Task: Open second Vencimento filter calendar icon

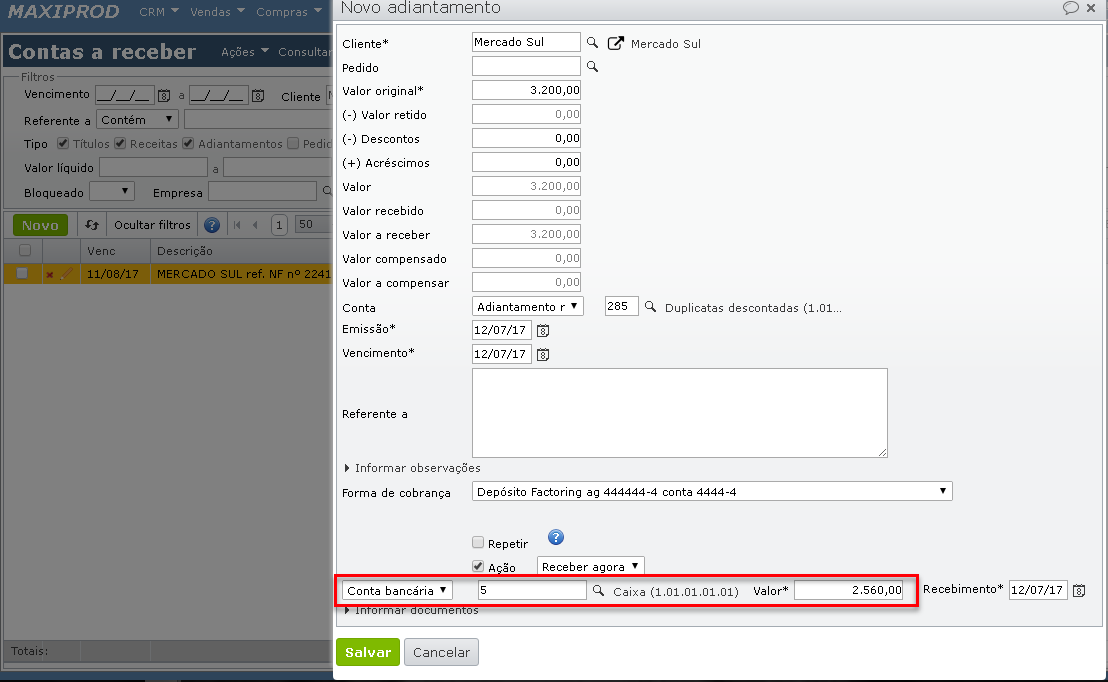Action: click(x=258, y=95)
